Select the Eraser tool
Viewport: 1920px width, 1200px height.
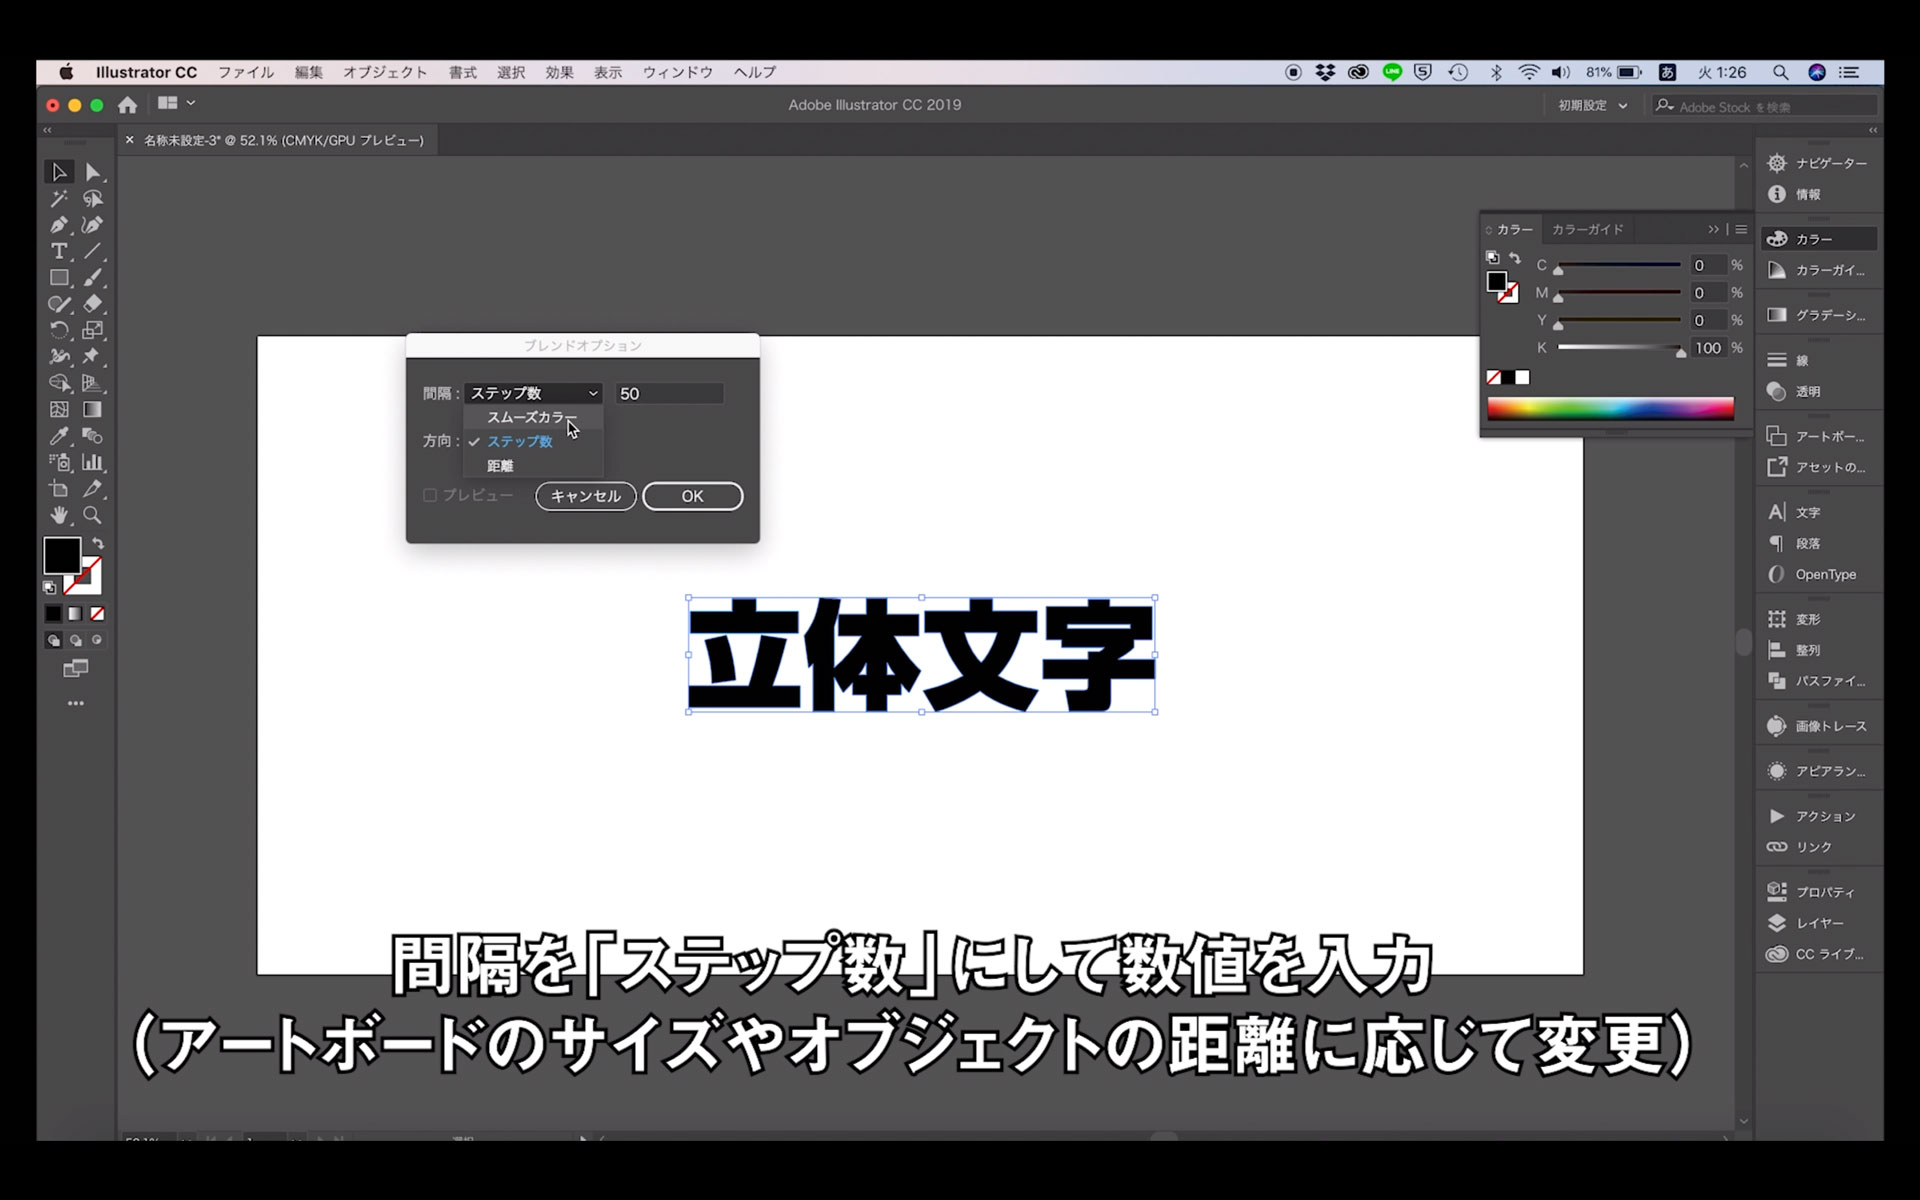click(x=93, y=304)
